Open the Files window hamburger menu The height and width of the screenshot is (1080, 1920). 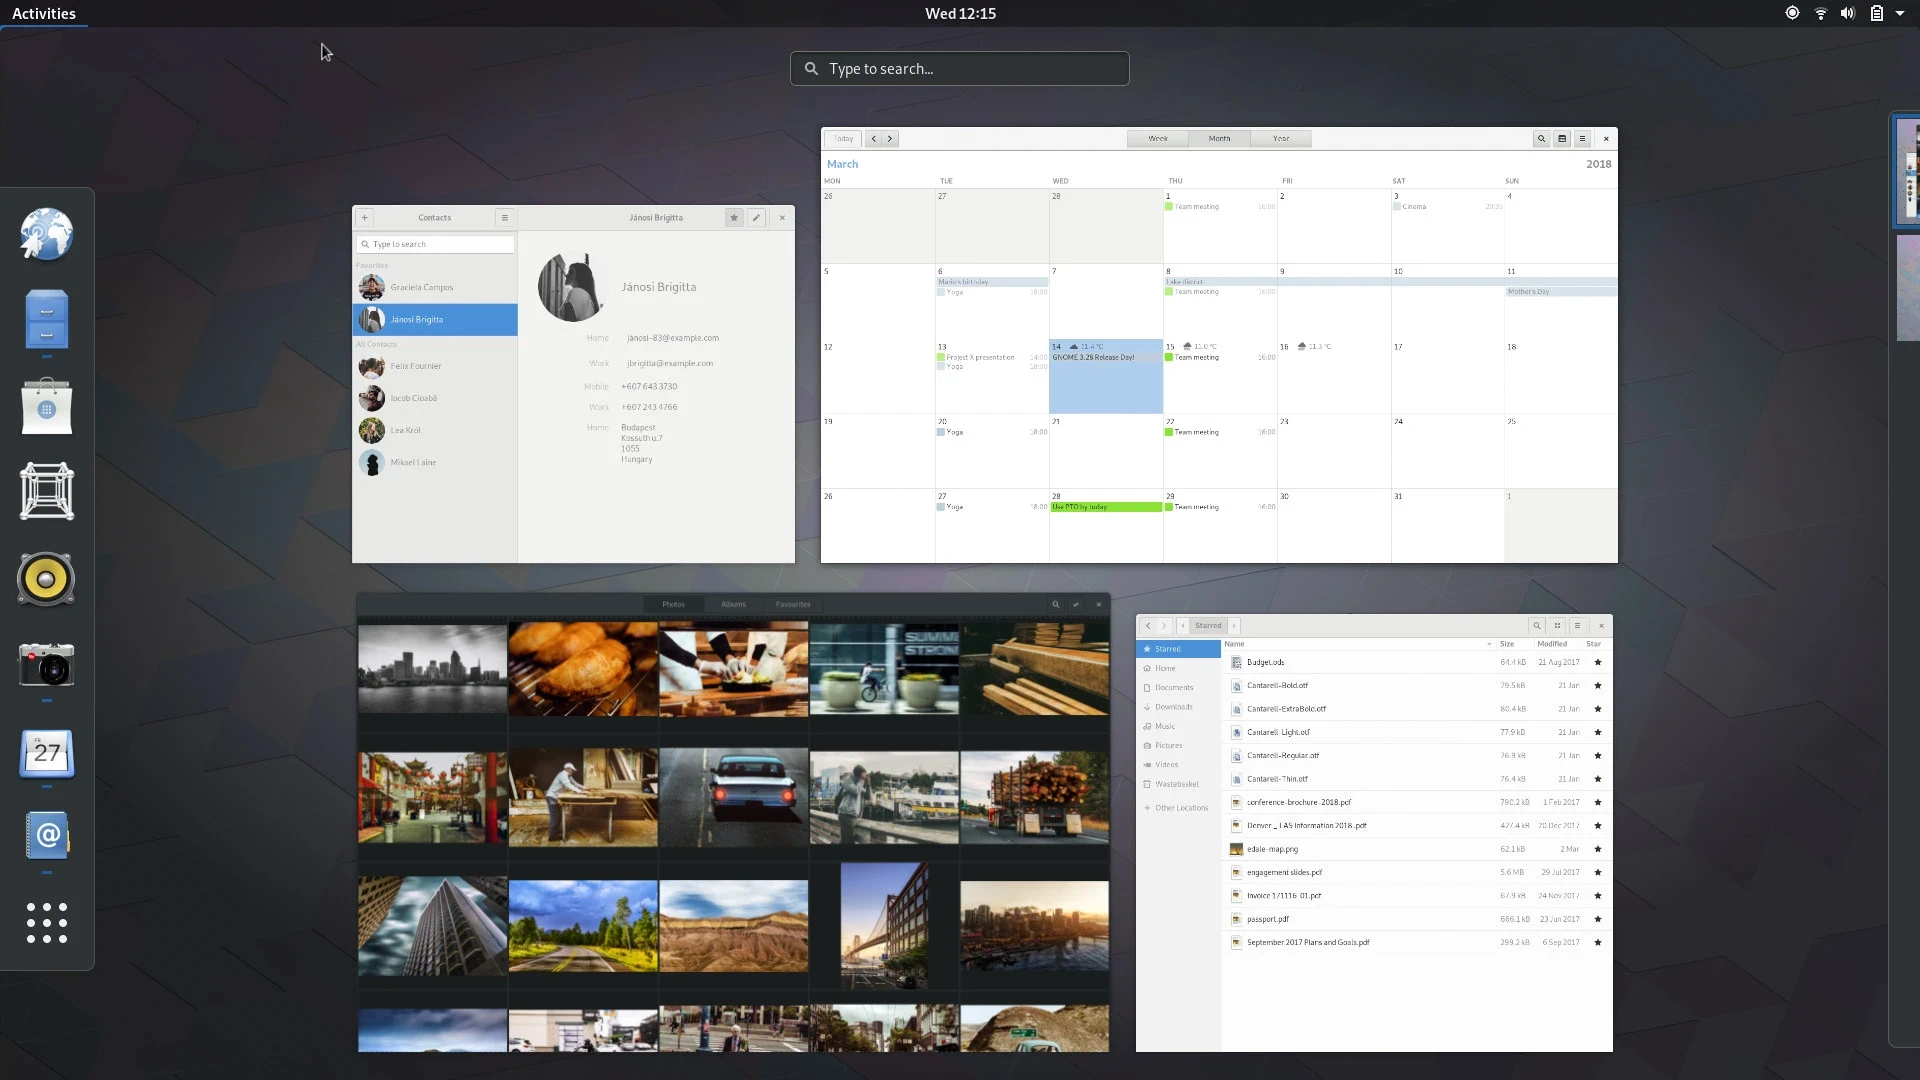(1577, 626)
